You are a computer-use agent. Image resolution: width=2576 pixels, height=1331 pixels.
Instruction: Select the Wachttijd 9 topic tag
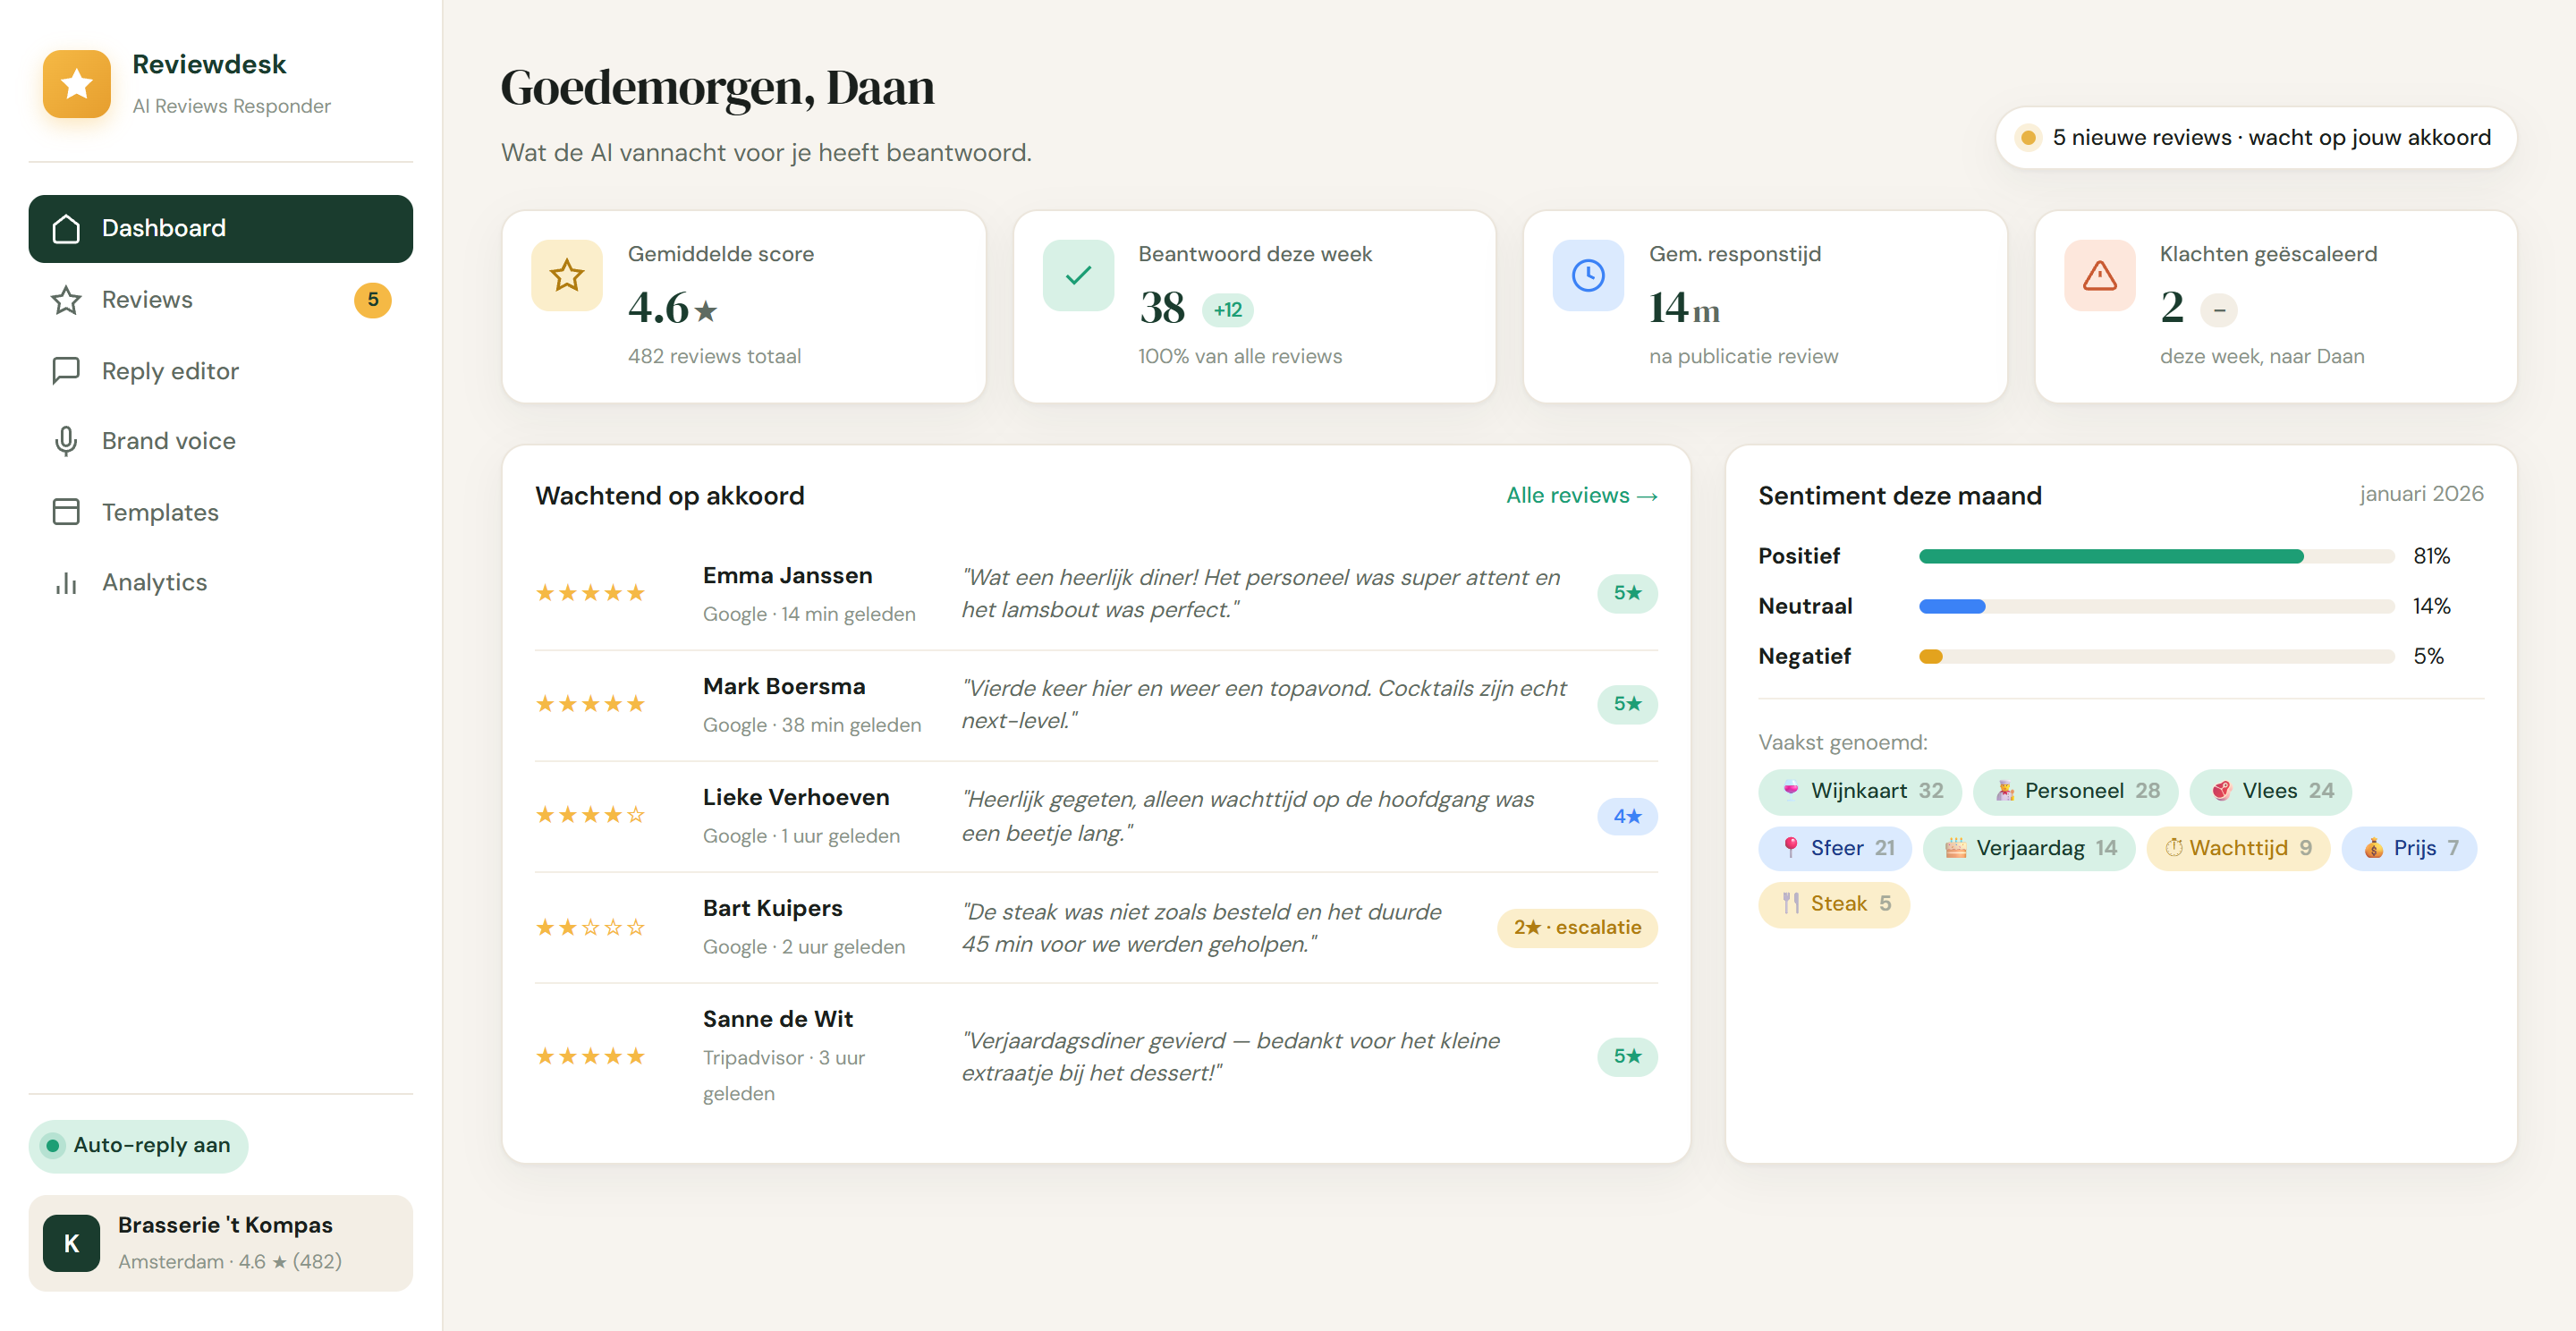click(x=2238, y=848)
